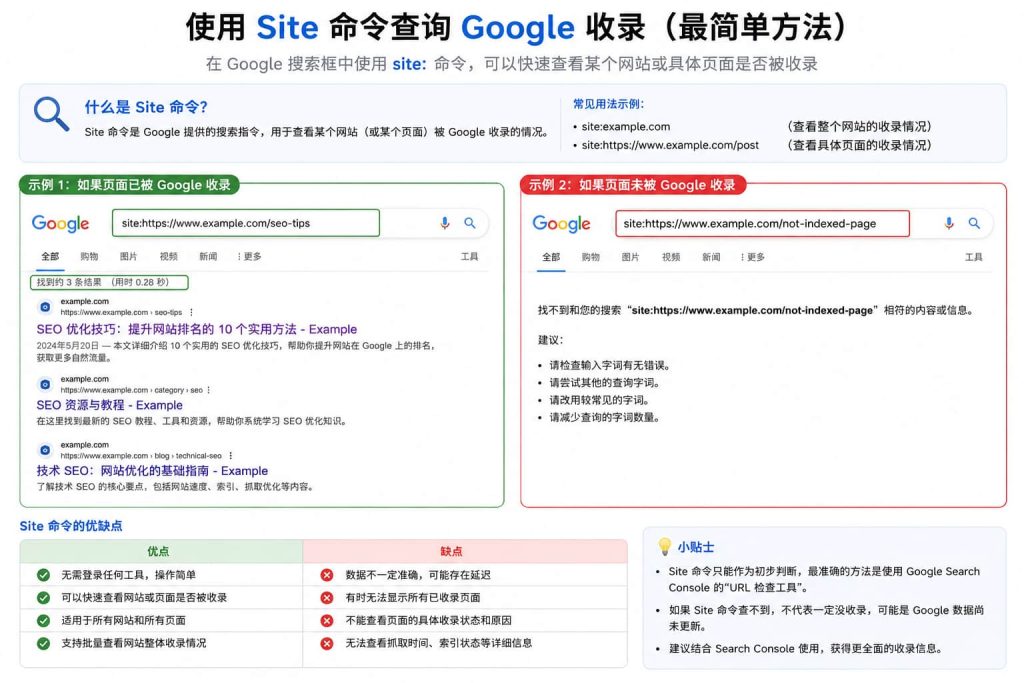Select the 图片 tab in the 示例 2 panel

631,257
